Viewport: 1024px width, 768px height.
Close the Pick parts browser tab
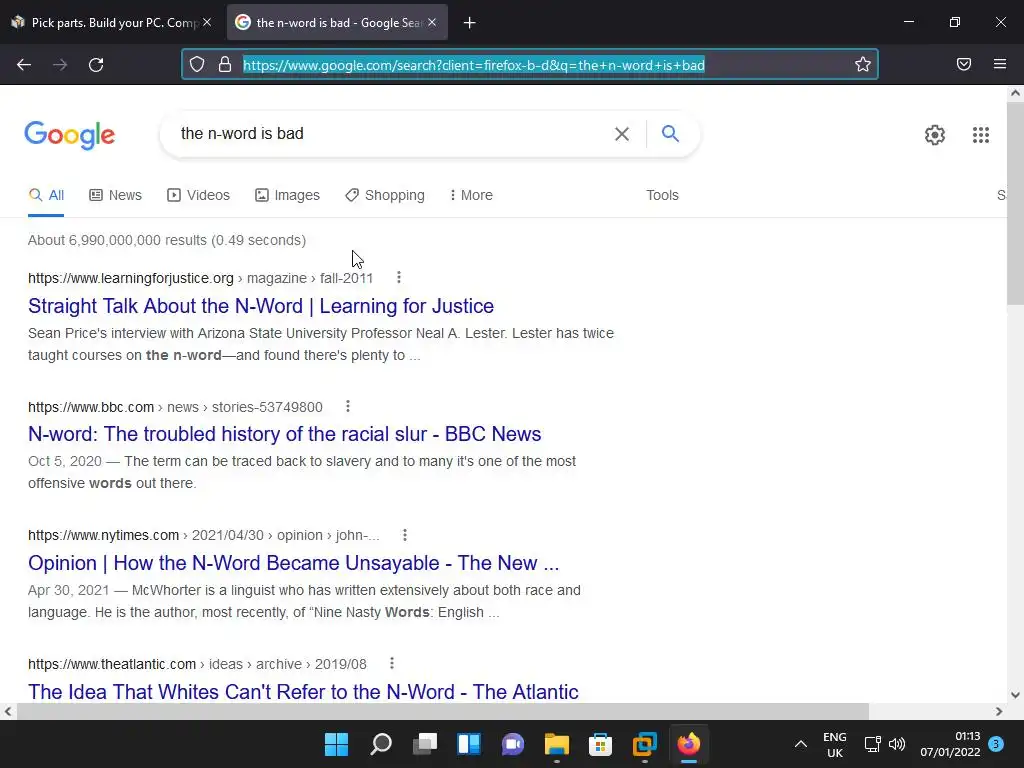tap(207, 22)
